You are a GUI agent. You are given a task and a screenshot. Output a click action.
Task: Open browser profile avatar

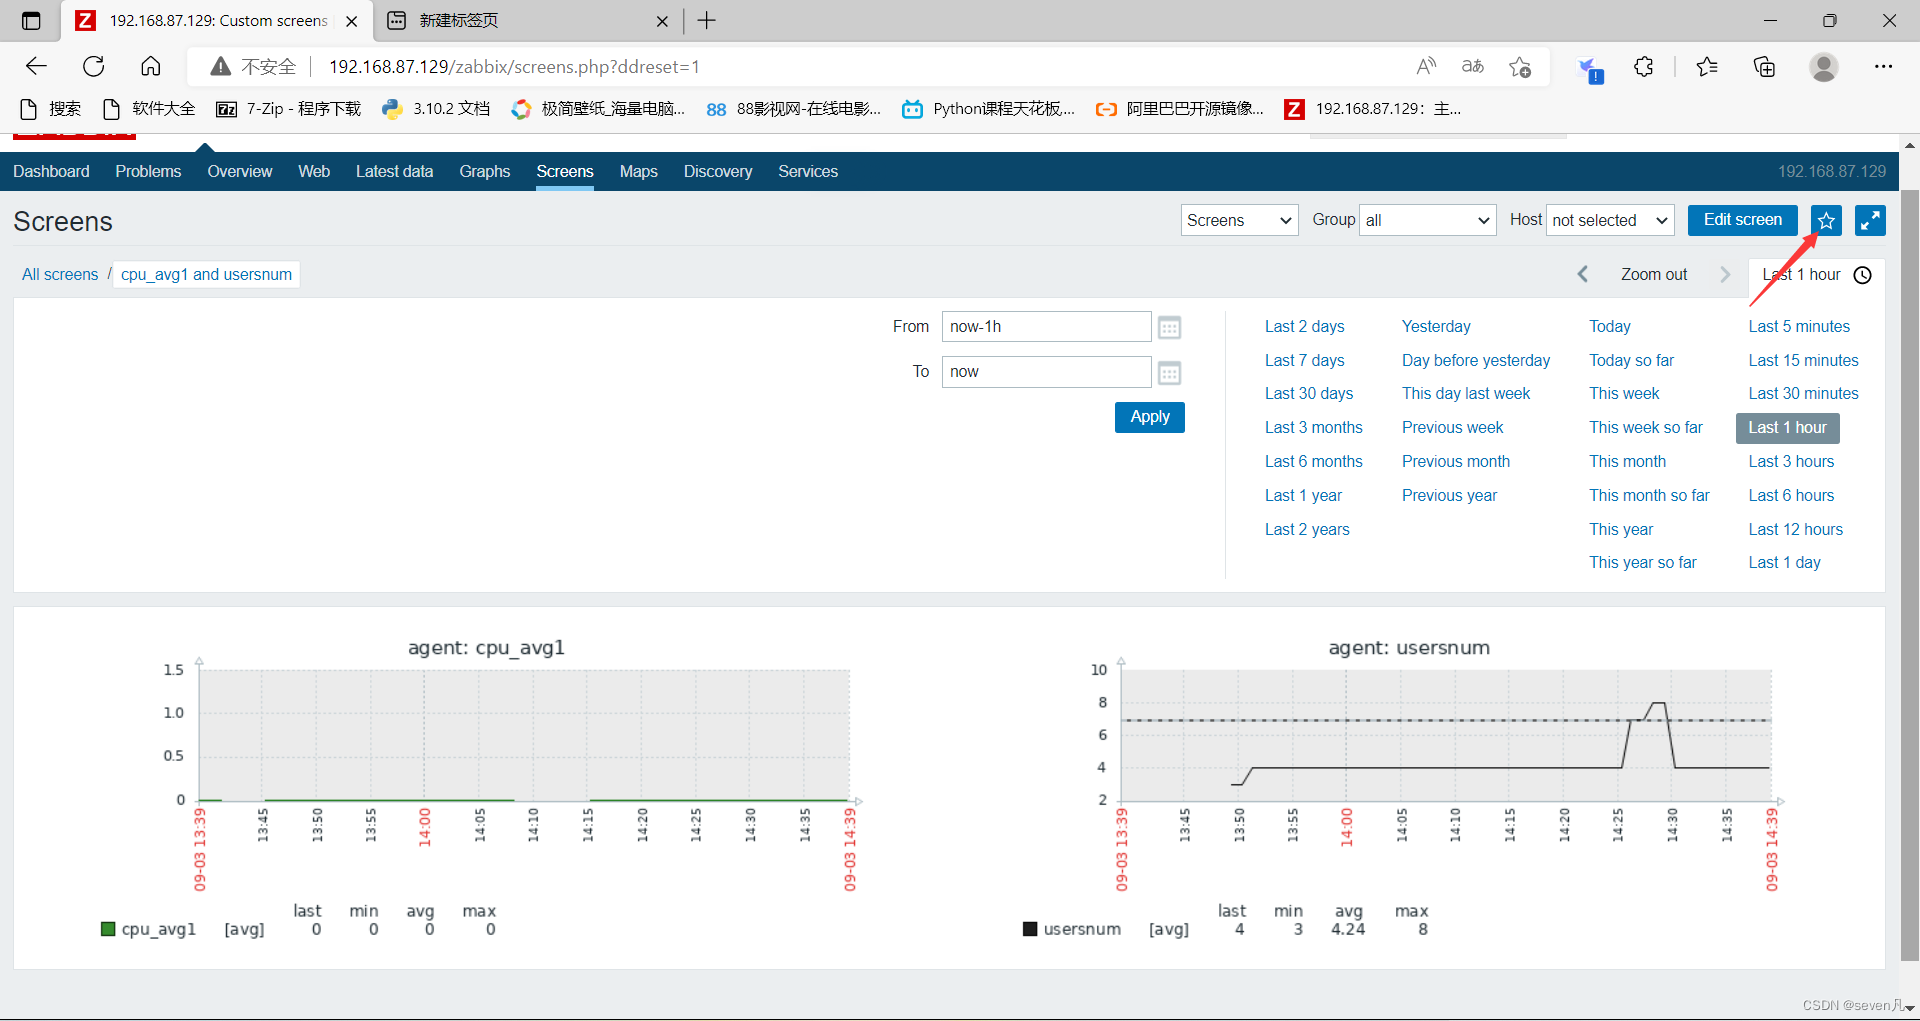click(x=1824, y=67)
